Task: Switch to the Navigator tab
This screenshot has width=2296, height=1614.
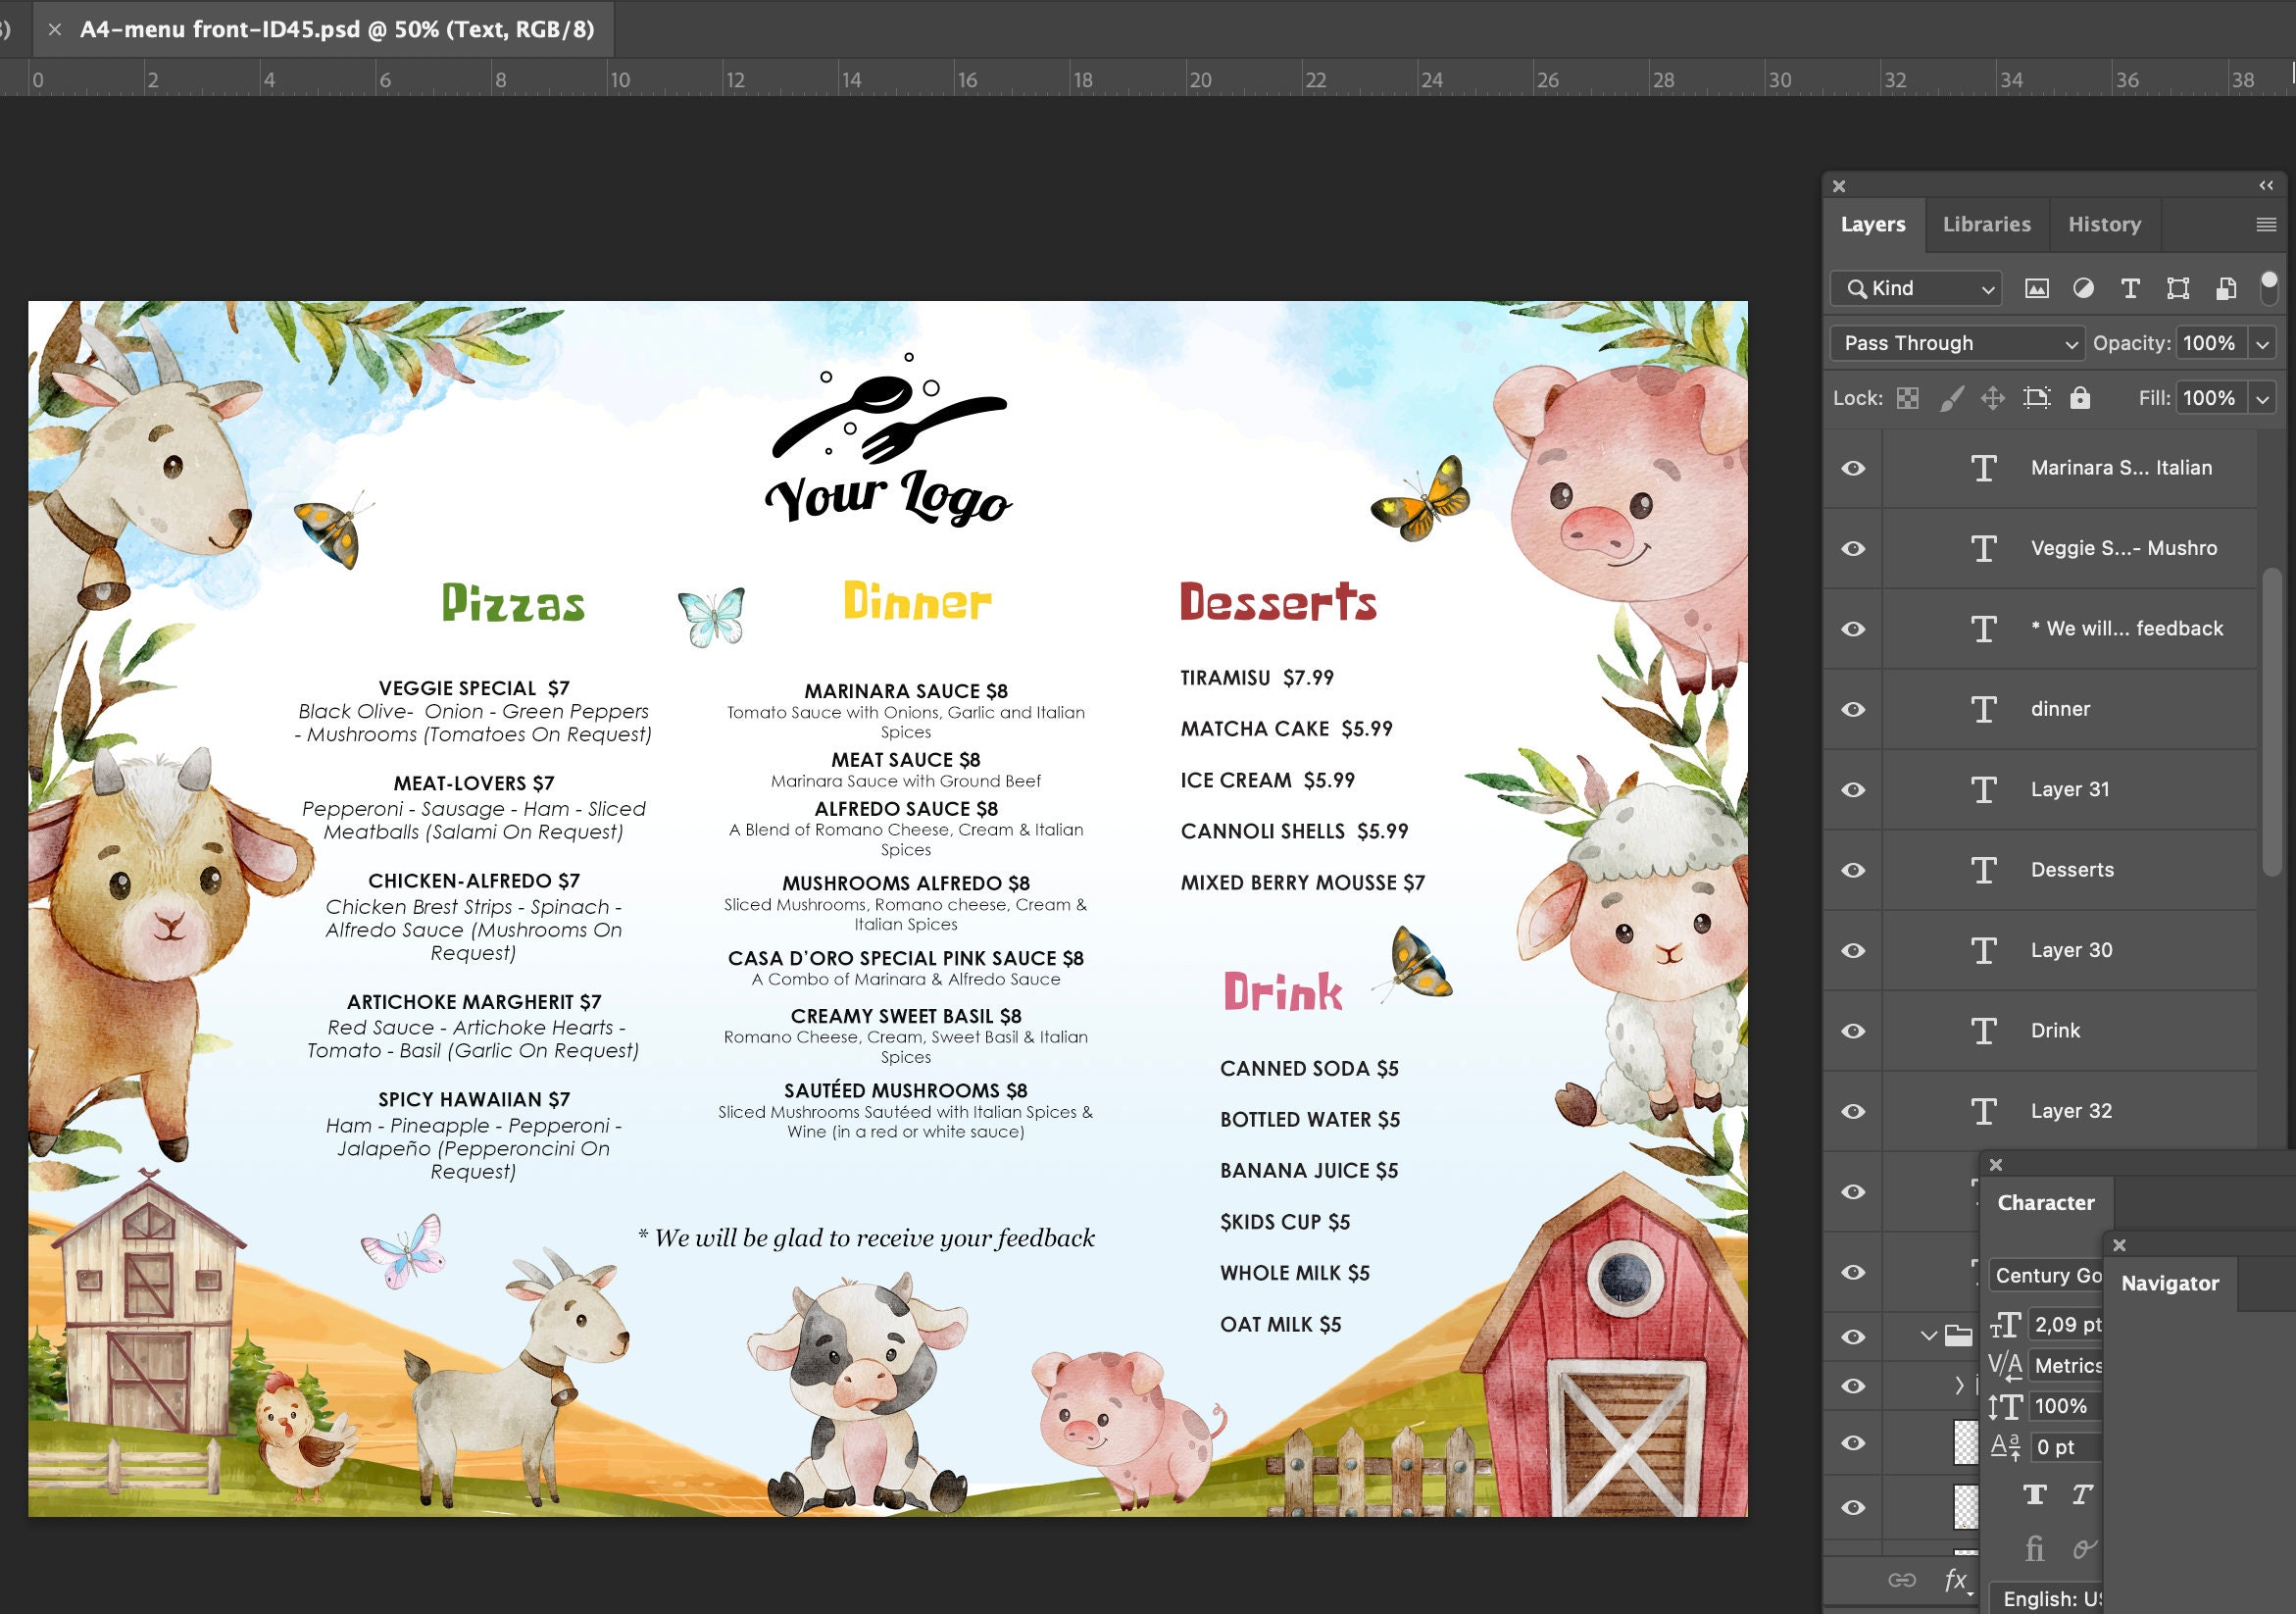Action: (2169, 1283)
